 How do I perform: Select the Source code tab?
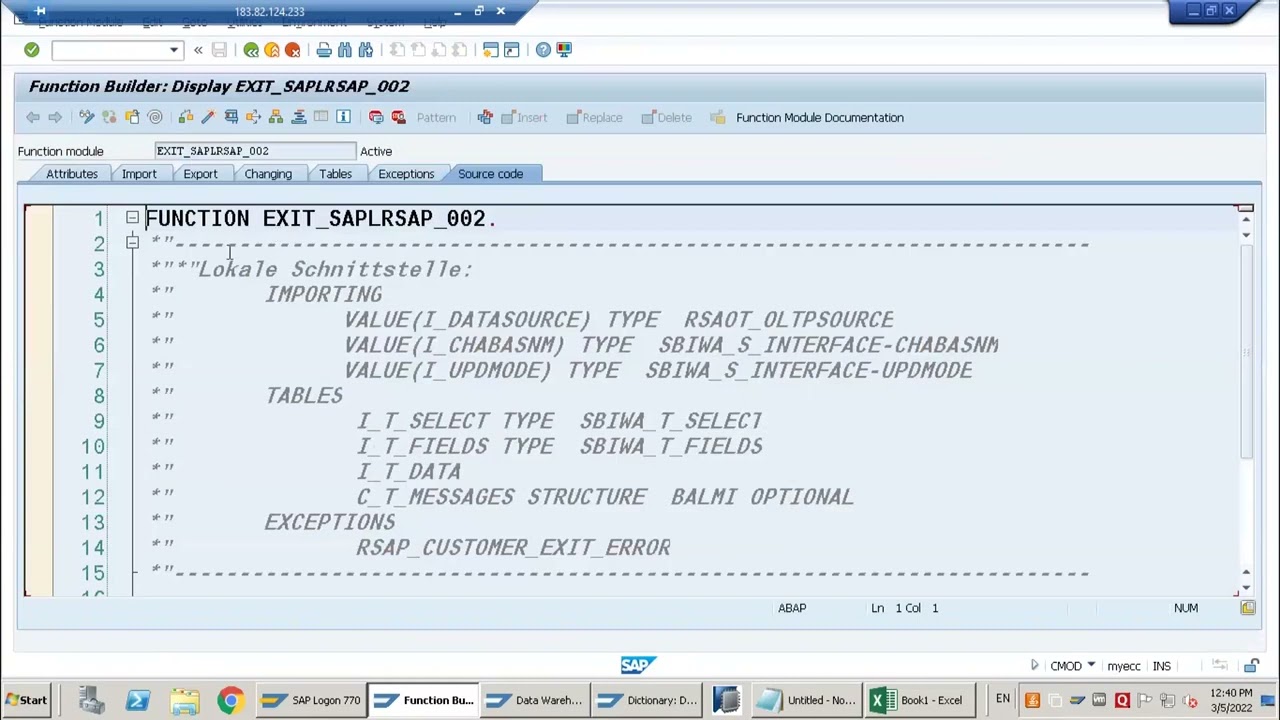490,174
